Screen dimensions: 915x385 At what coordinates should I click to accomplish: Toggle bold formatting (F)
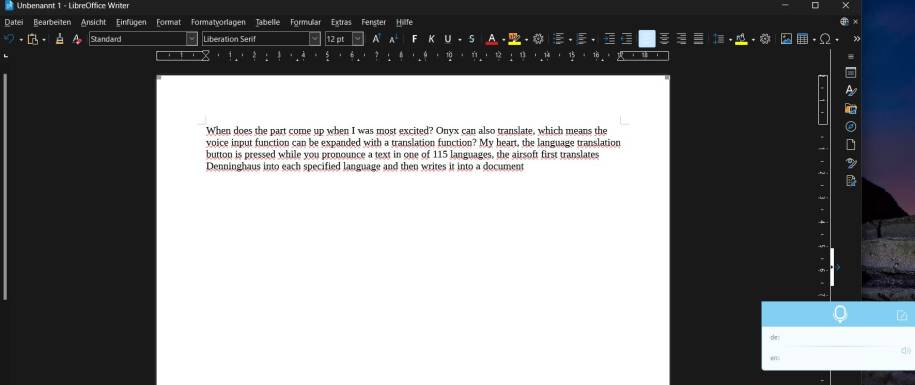pyautogui.click(x=414, y=39)
